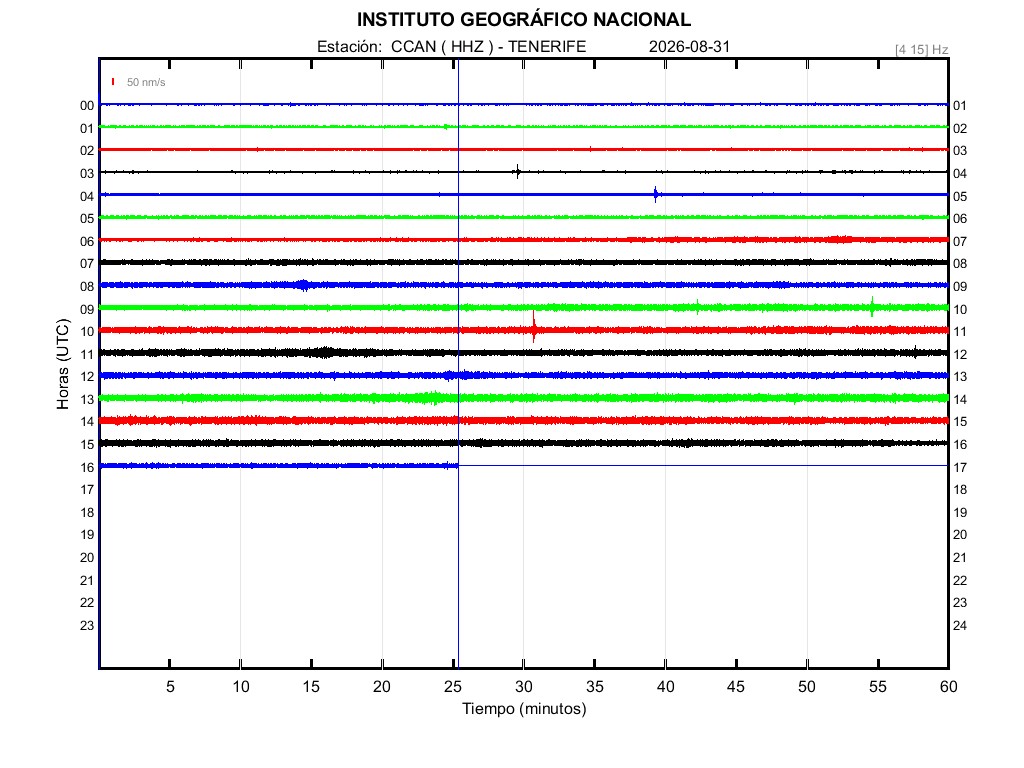Click x-axis tick label 5
This screenshot has height=768, width=1024.
170,687
